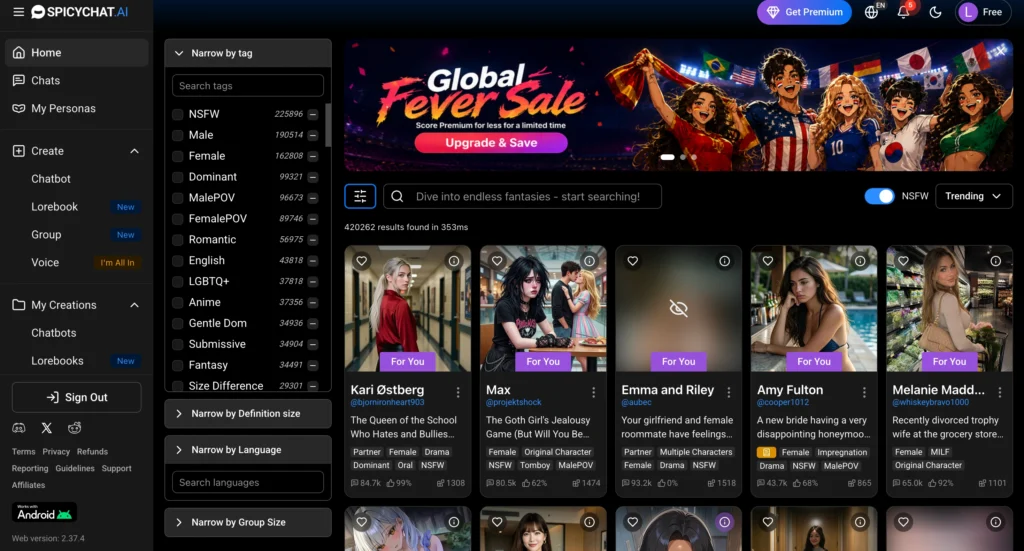Select the second banner carousel dot
Viewport: 1024px width, 551px height.
[683, 157]
